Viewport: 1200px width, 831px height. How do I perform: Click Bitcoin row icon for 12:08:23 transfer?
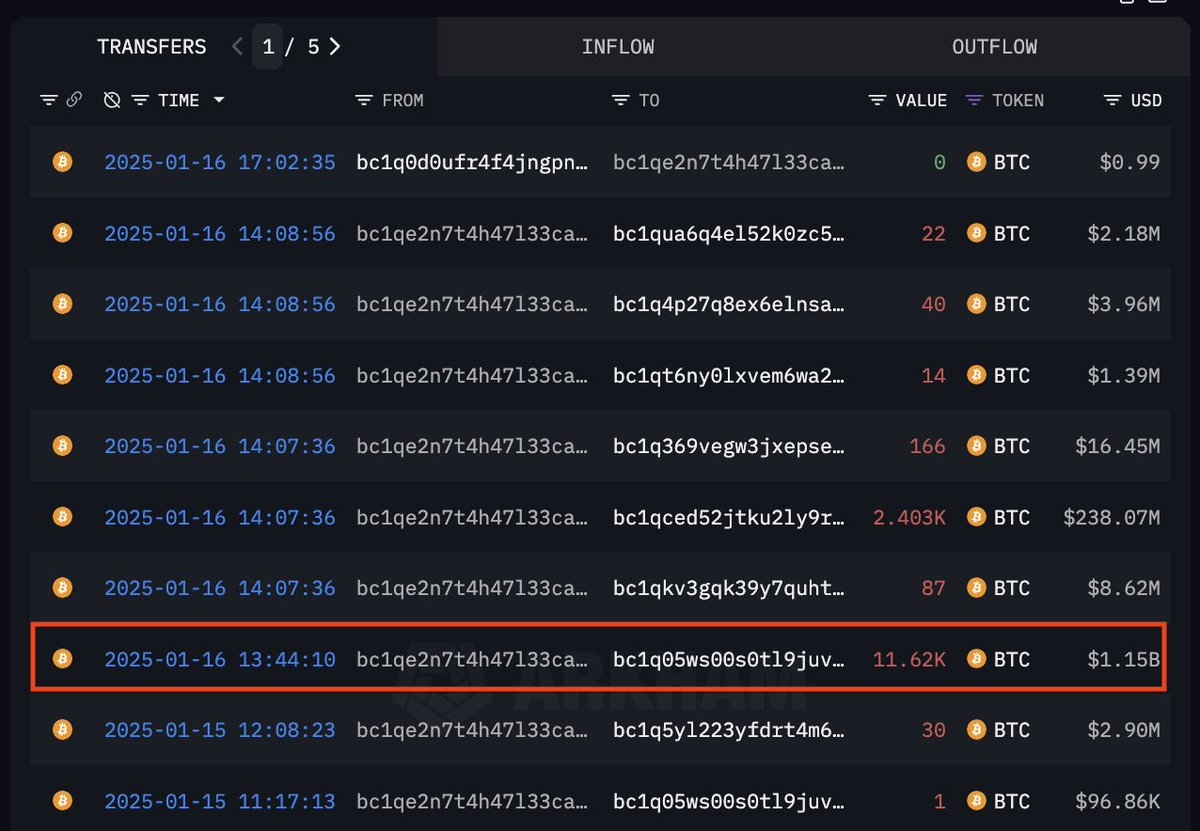point(63,730)
